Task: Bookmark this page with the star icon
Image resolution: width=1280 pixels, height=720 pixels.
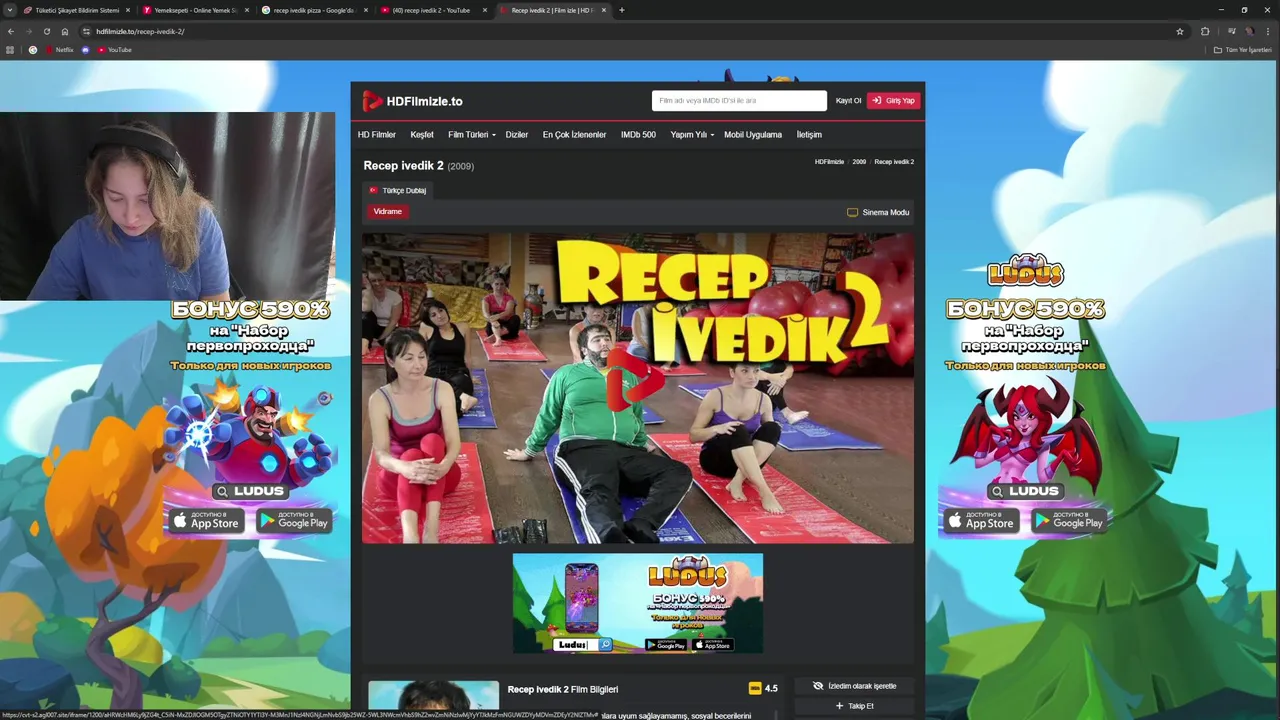Action: [1180, 31]
